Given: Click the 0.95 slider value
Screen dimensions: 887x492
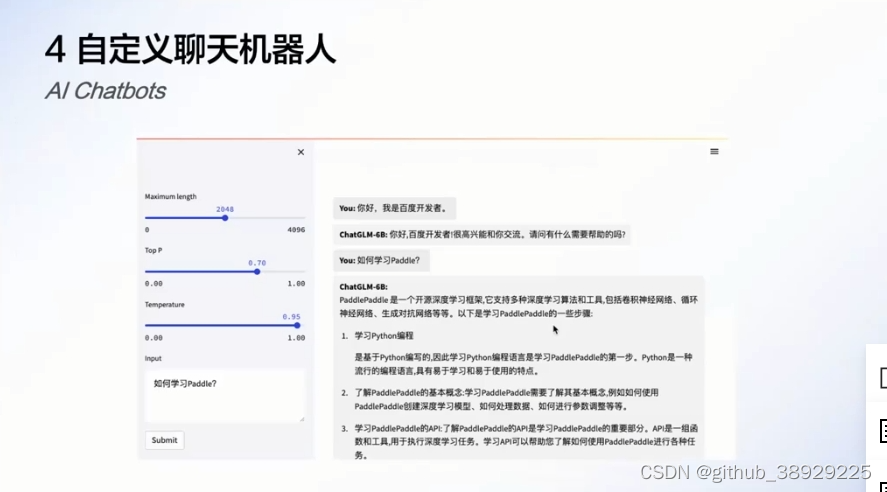Looking at the screenshot, I should [x=291, y=316].
